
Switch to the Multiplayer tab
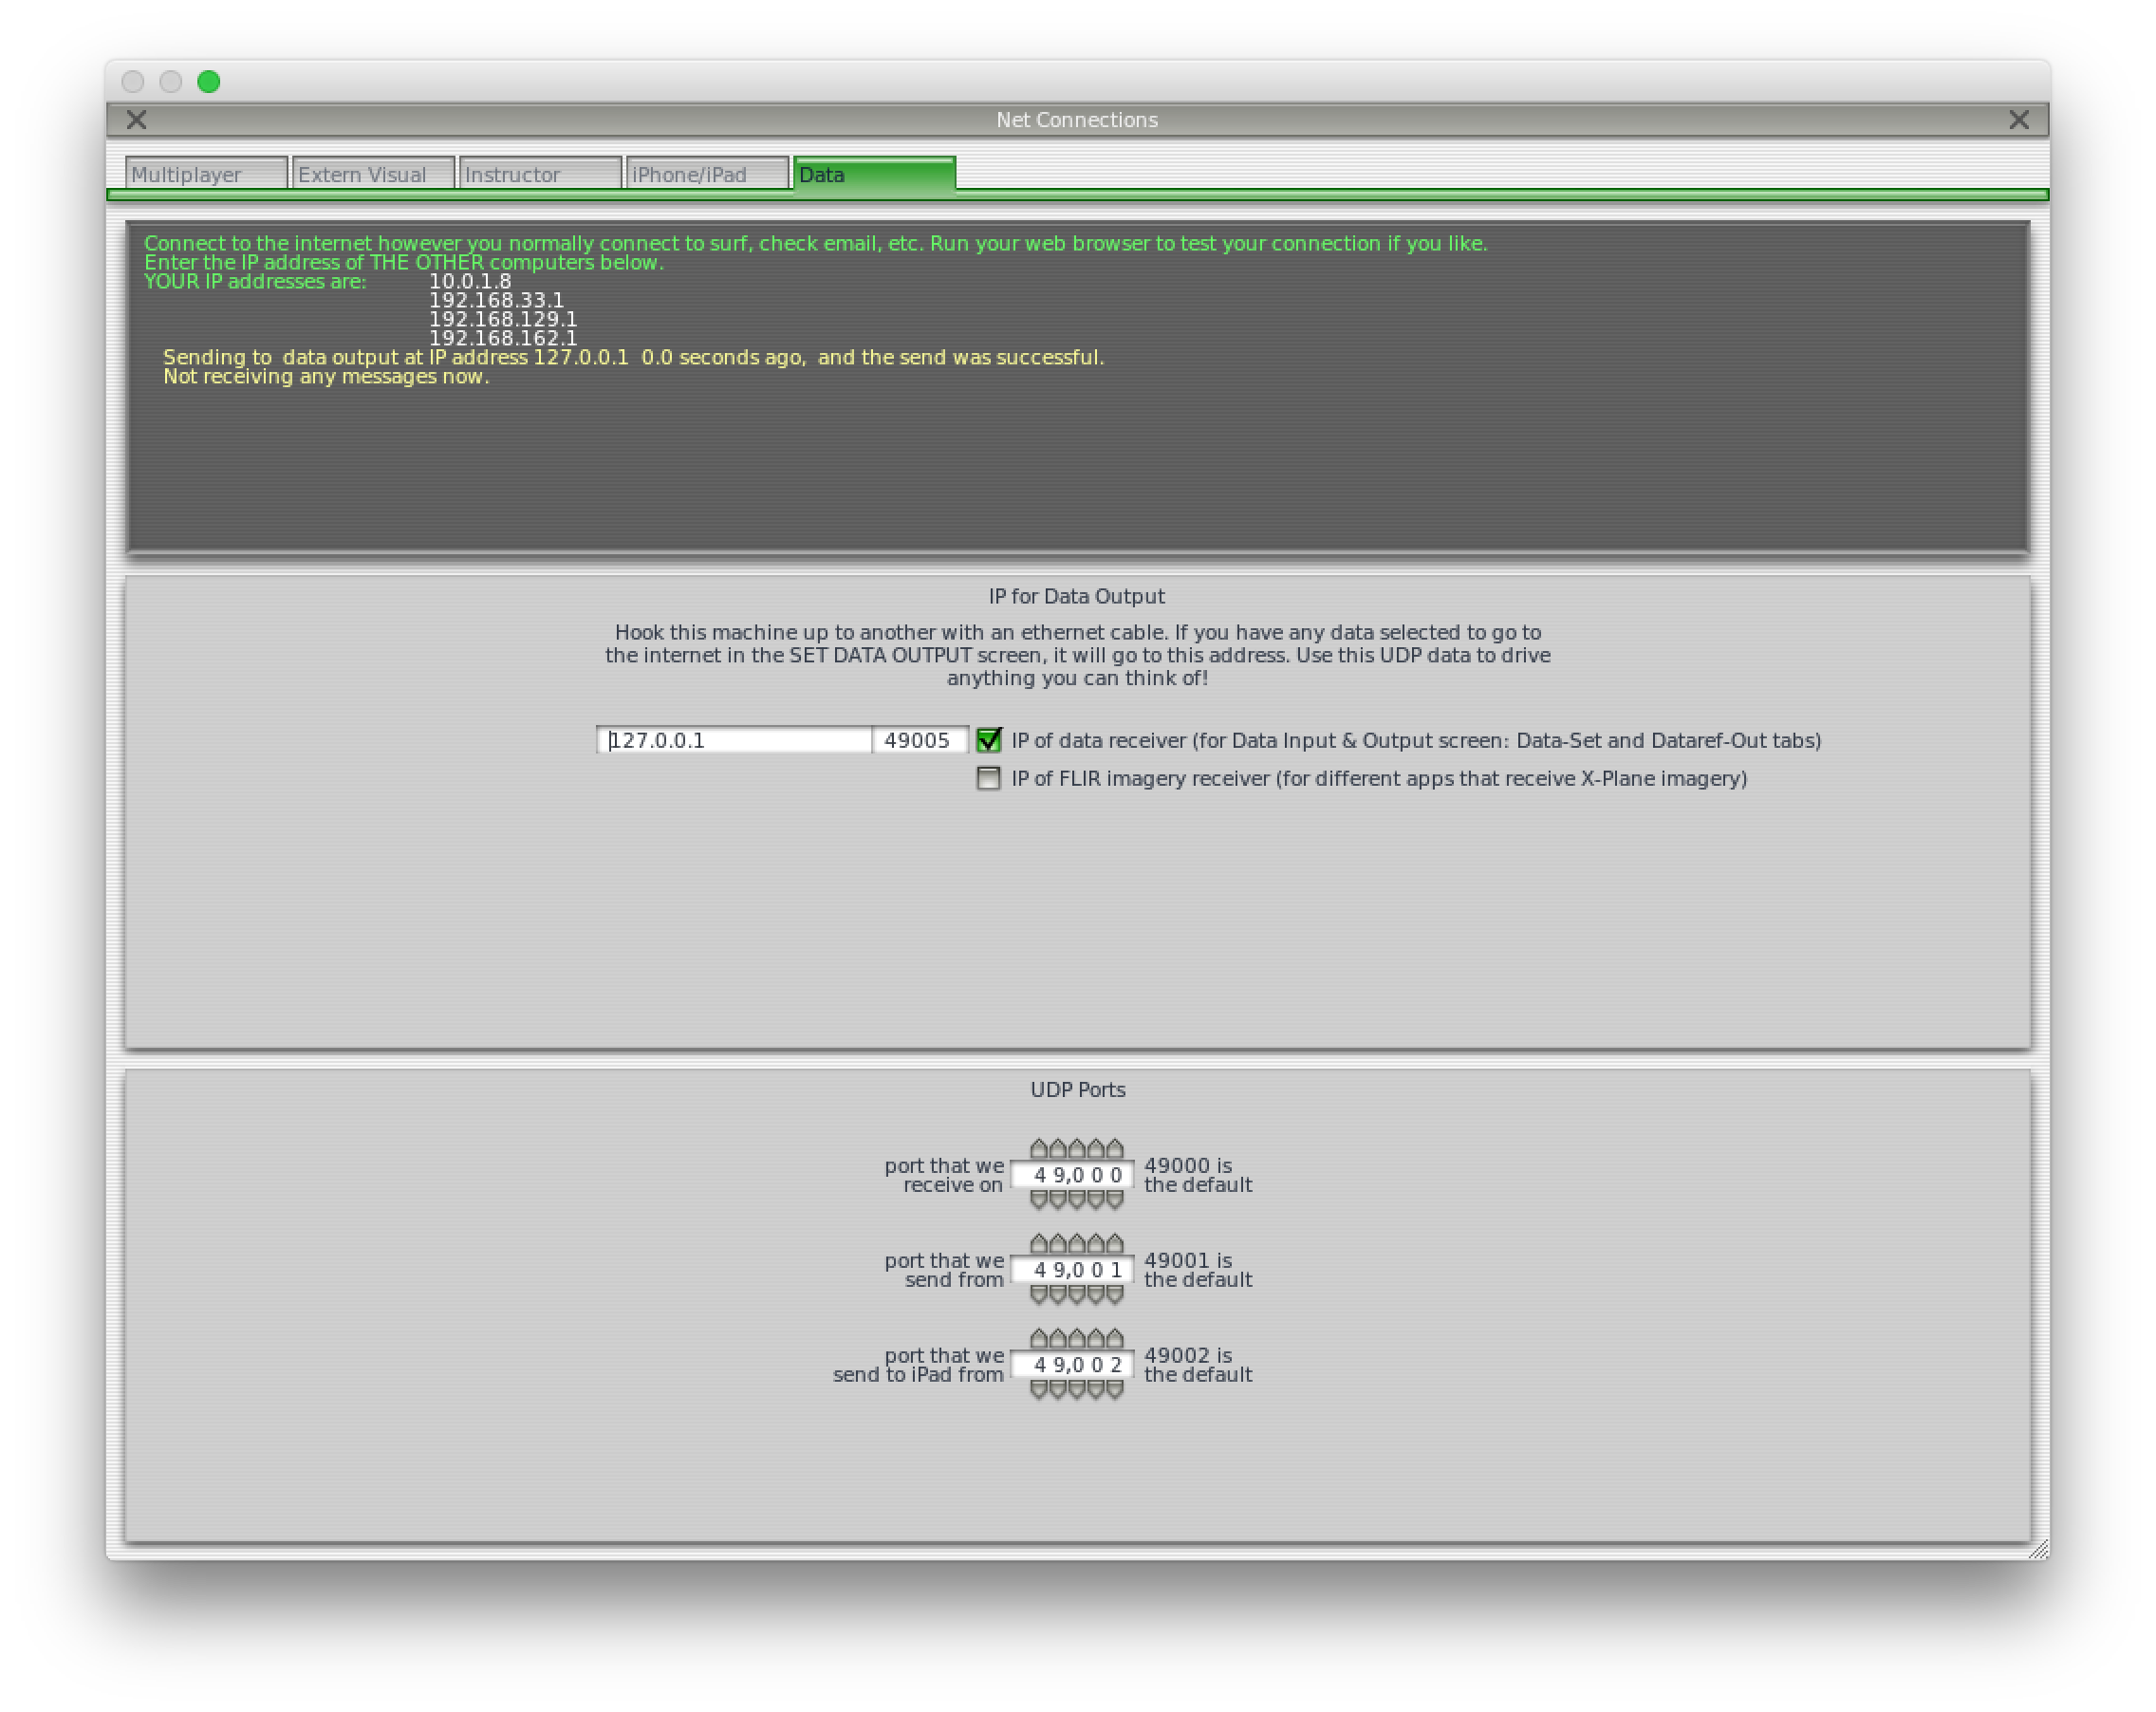[x=205, y=174]
